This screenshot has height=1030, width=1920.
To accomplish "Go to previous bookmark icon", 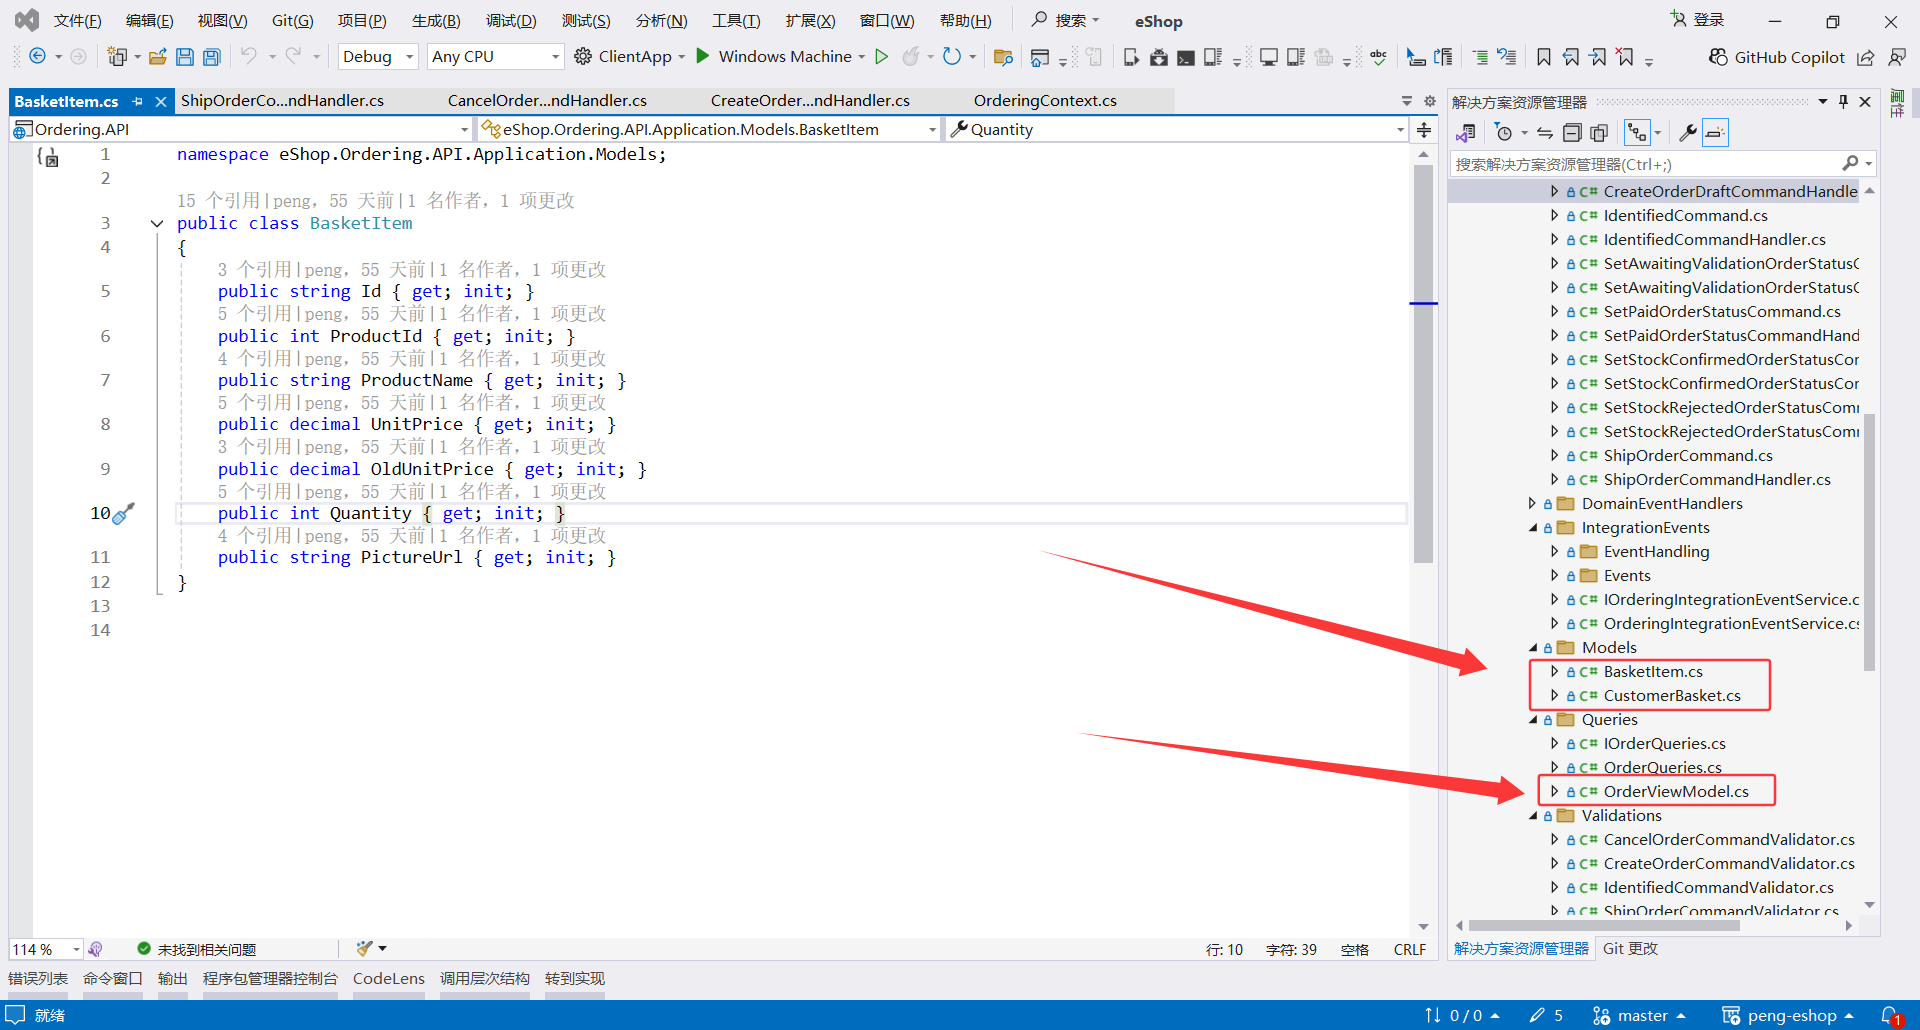I will [1571, 57].
